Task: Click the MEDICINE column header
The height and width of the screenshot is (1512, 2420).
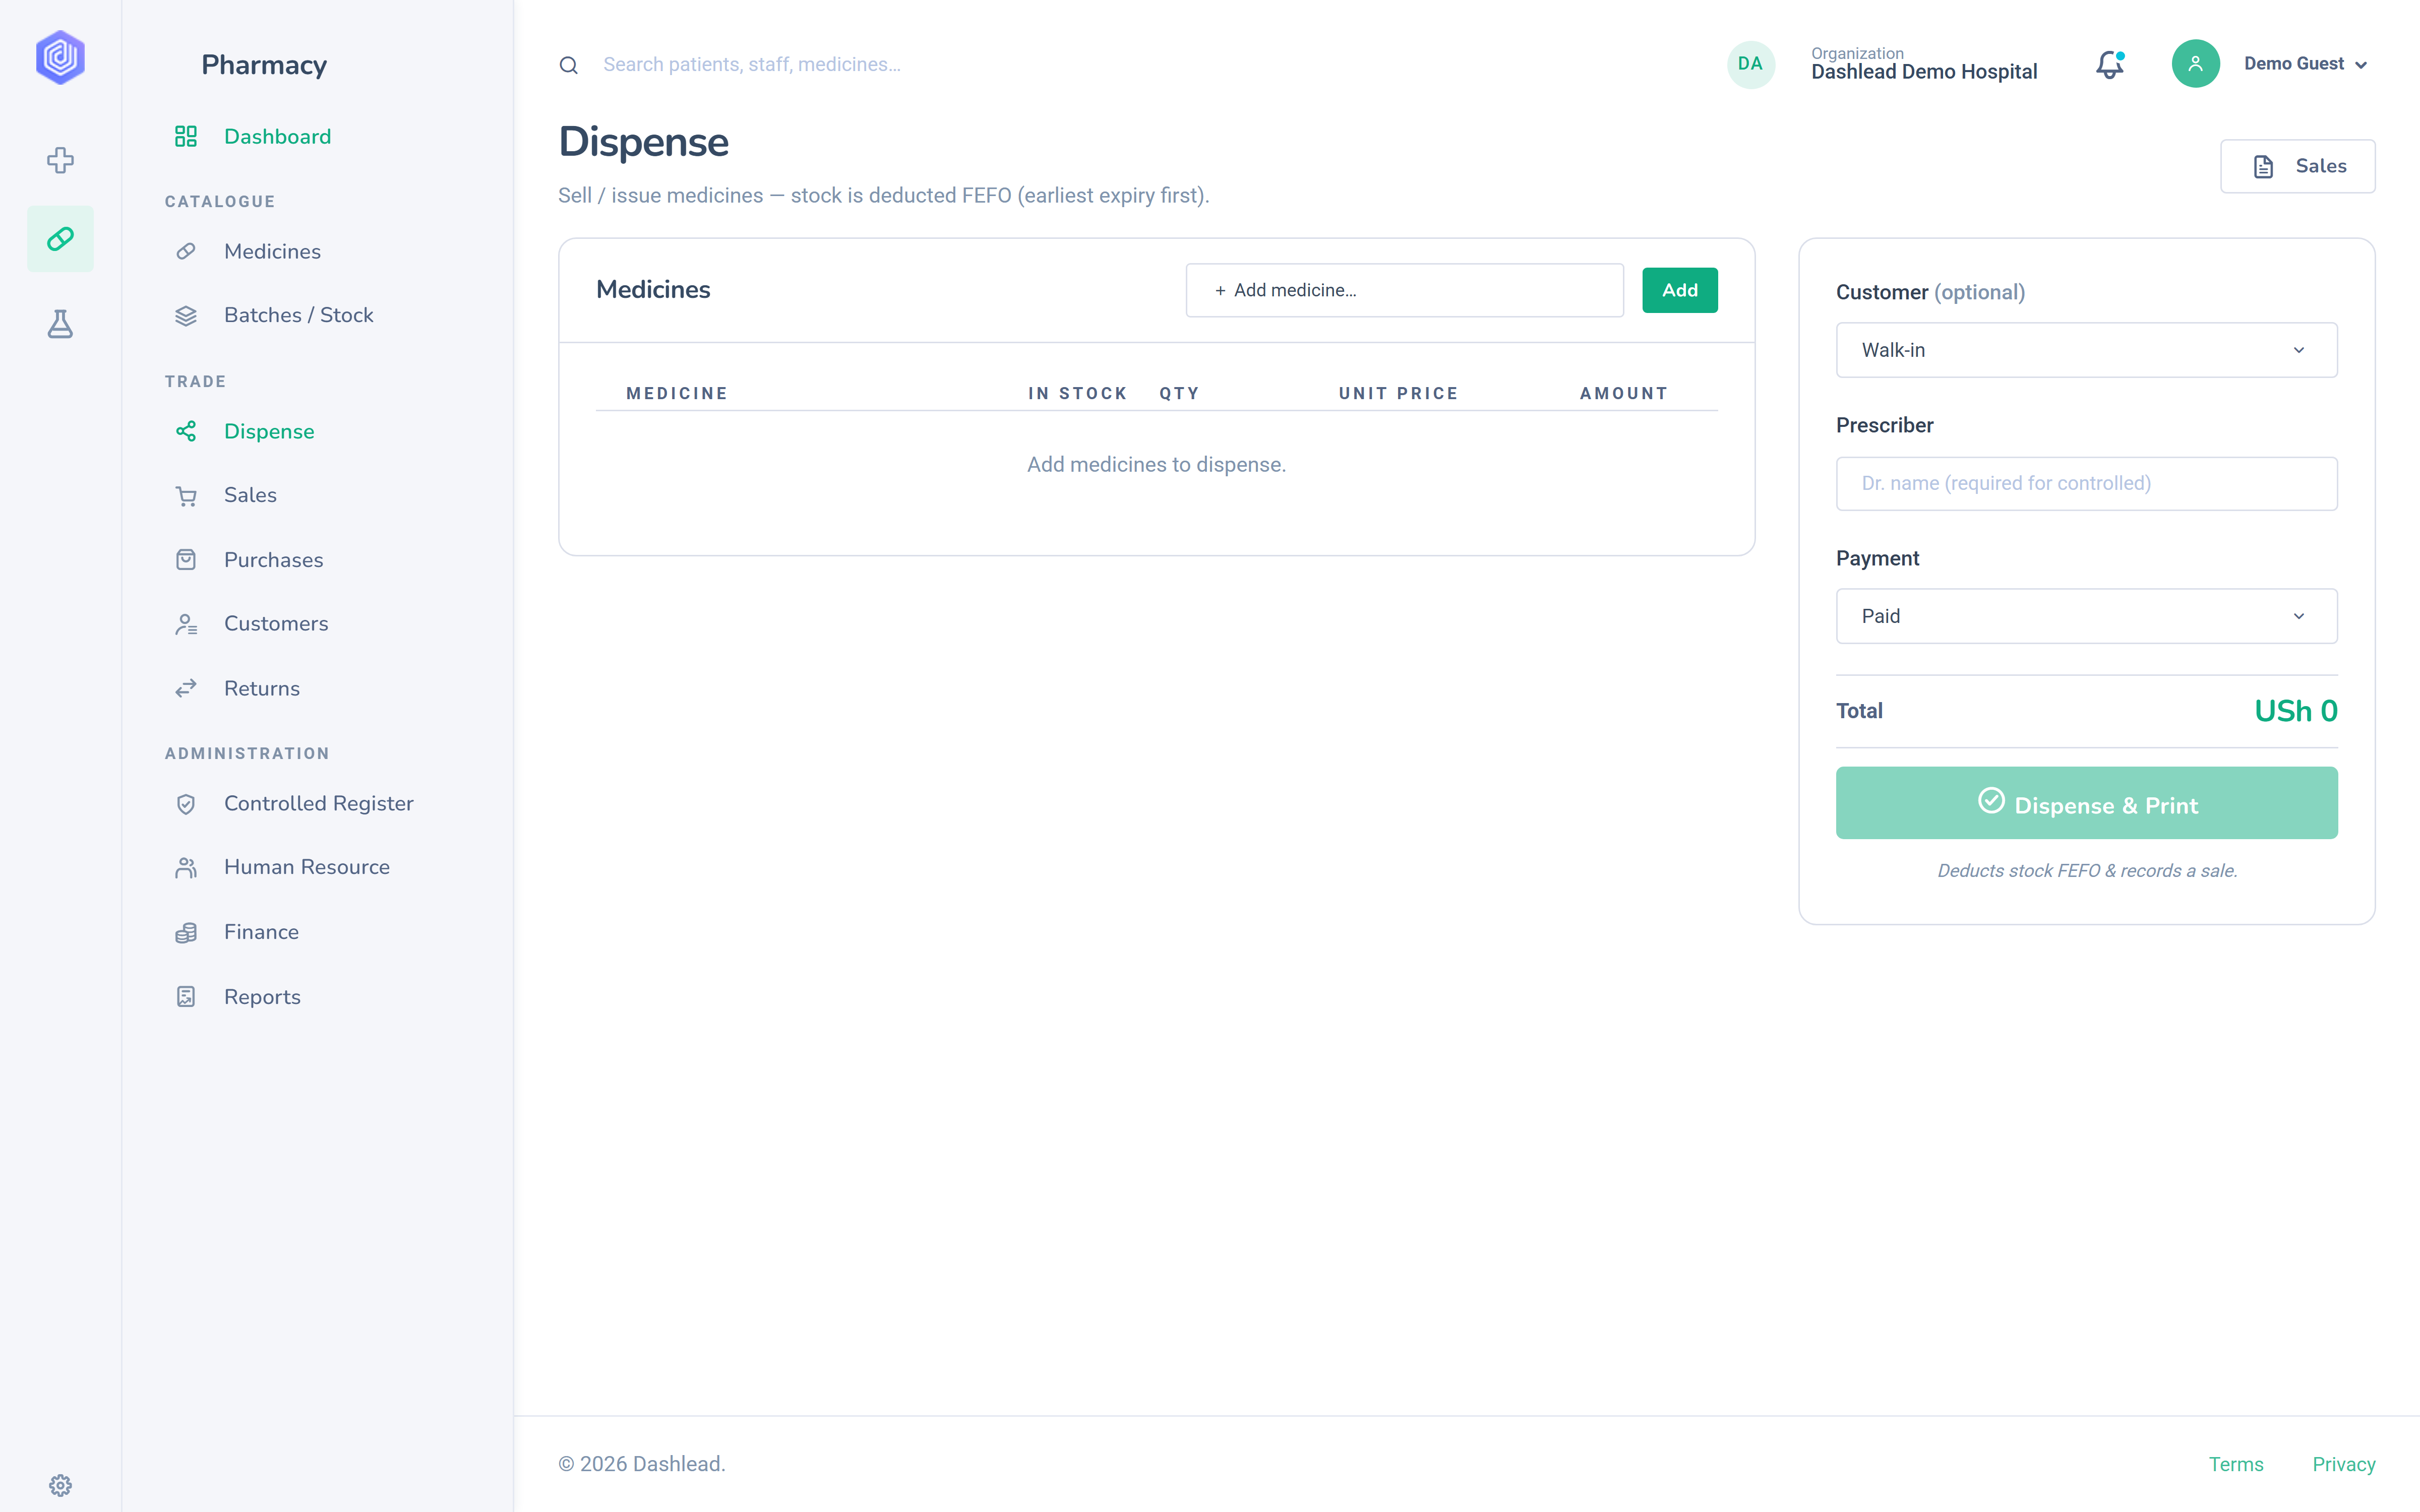Action: 677,394
